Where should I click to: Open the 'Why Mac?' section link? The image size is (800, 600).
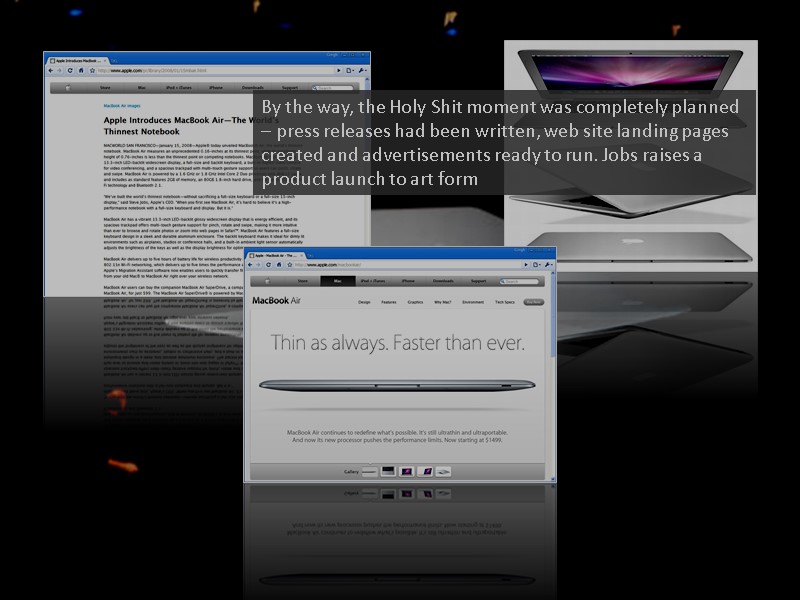click(442, 302)
